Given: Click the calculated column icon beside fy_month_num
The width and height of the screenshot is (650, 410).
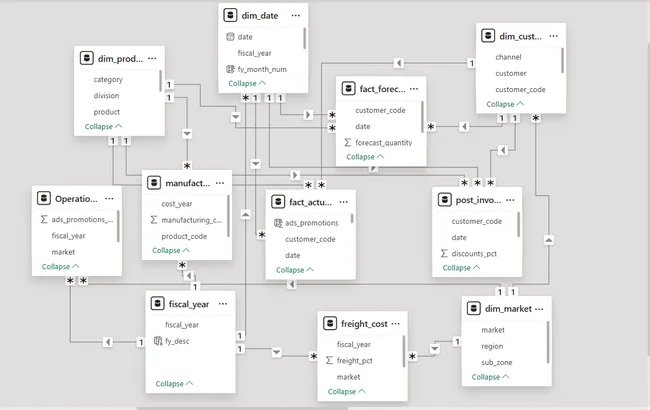Looking at the screenshot, I should (230, 69).
